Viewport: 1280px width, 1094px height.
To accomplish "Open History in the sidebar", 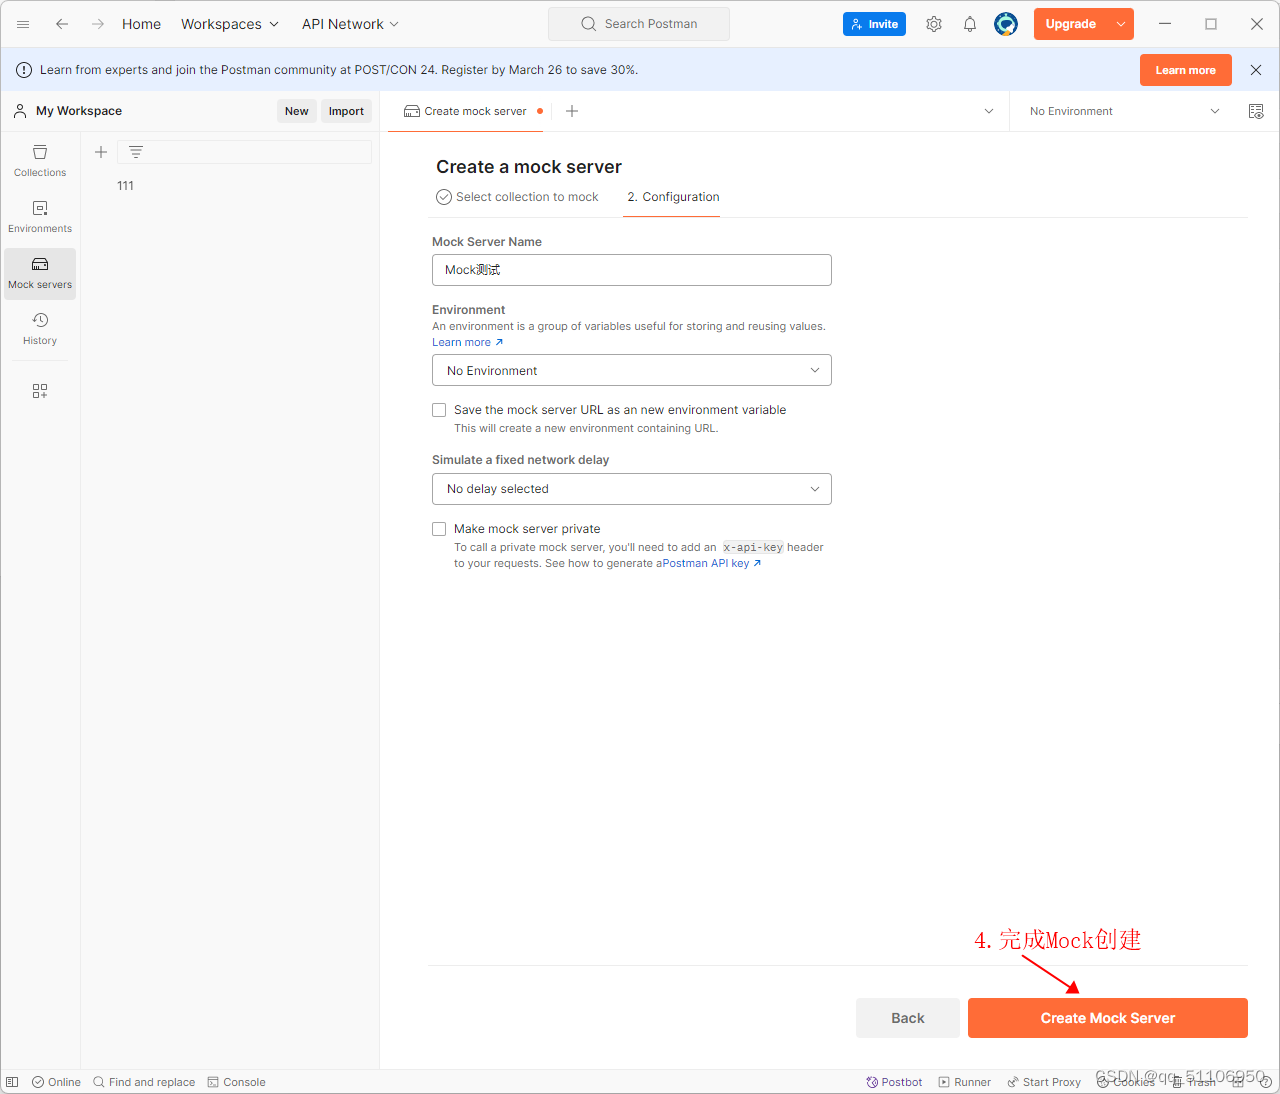I will pos(40,329).
